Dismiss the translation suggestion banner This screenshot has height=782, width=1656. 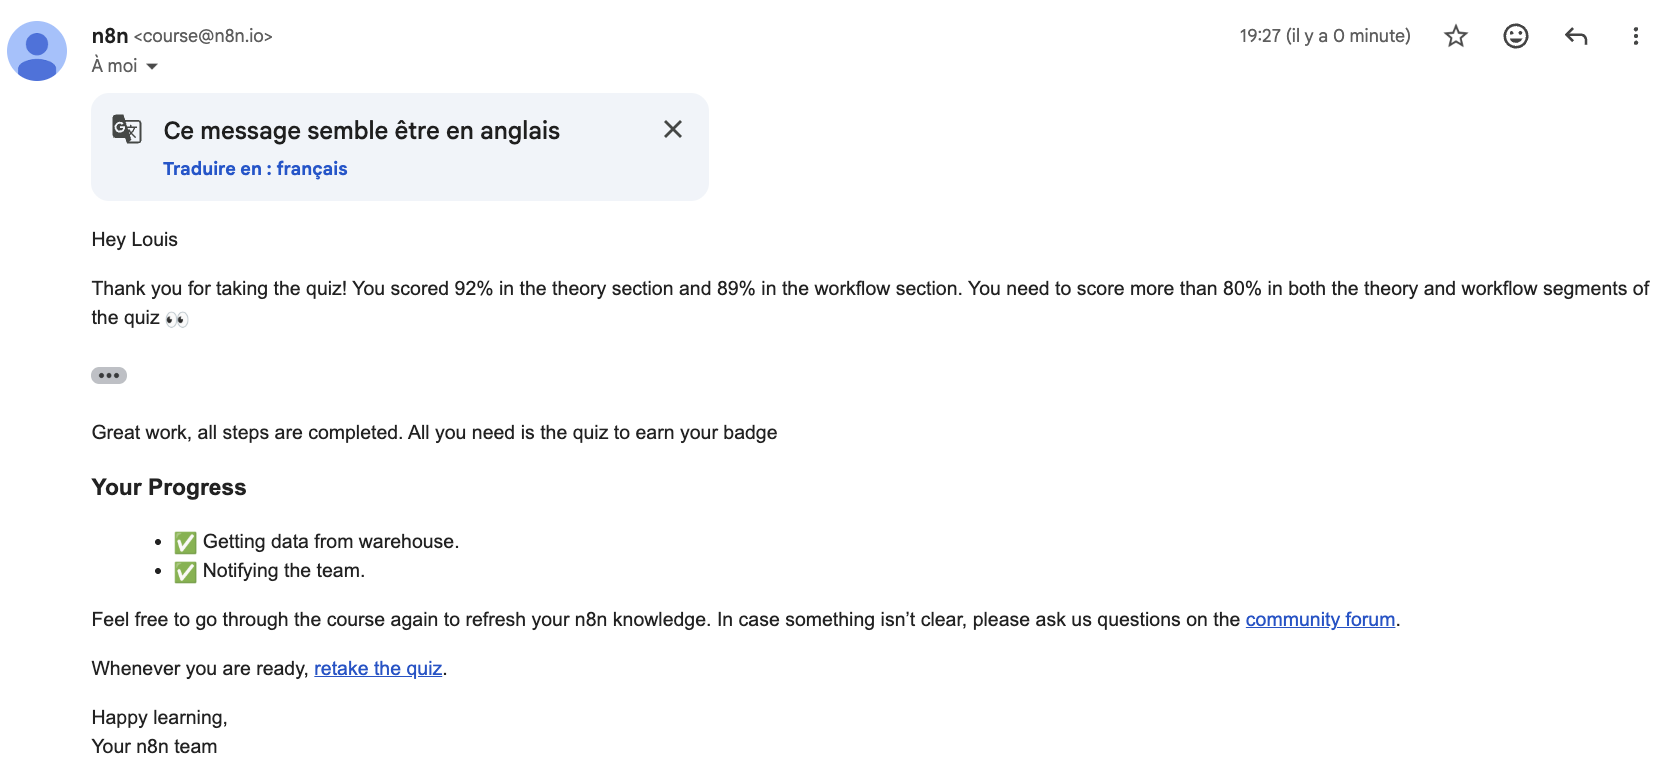point(673,129)
